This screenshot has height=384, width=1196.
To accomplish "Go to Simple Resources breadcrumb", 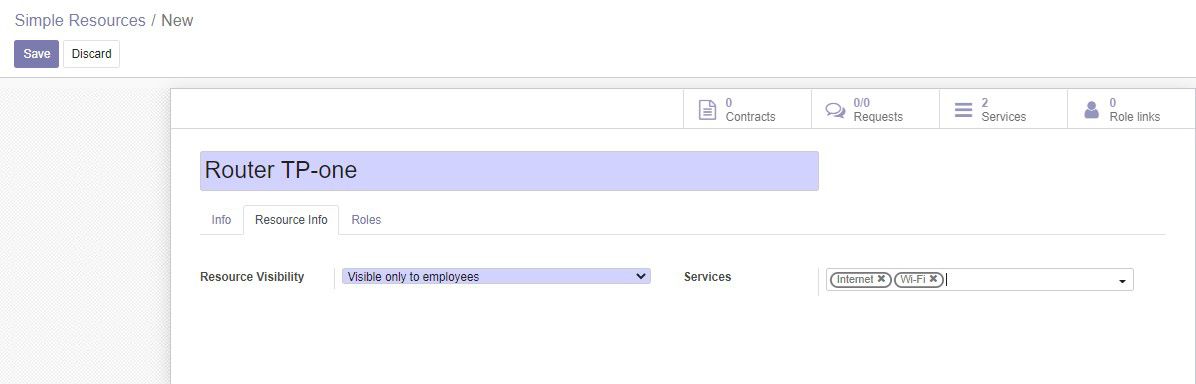I will 80,21.
